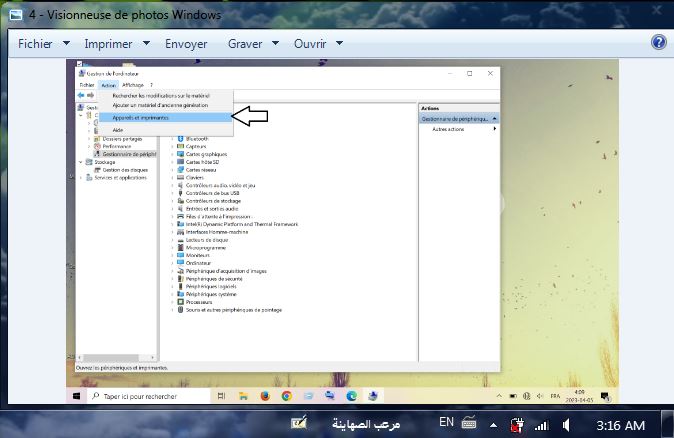Click pictured Bluetooth device icon
Viewport: 674px width, 438px height.
[181, 138]
